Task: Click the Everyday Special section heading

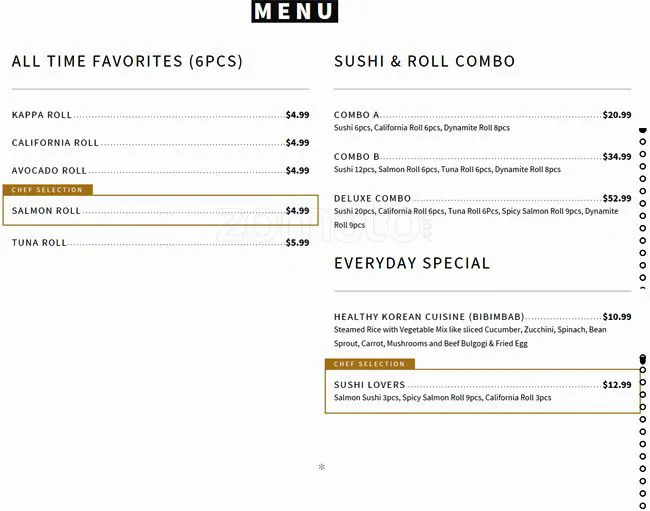Action: click(x=412, y=264)
